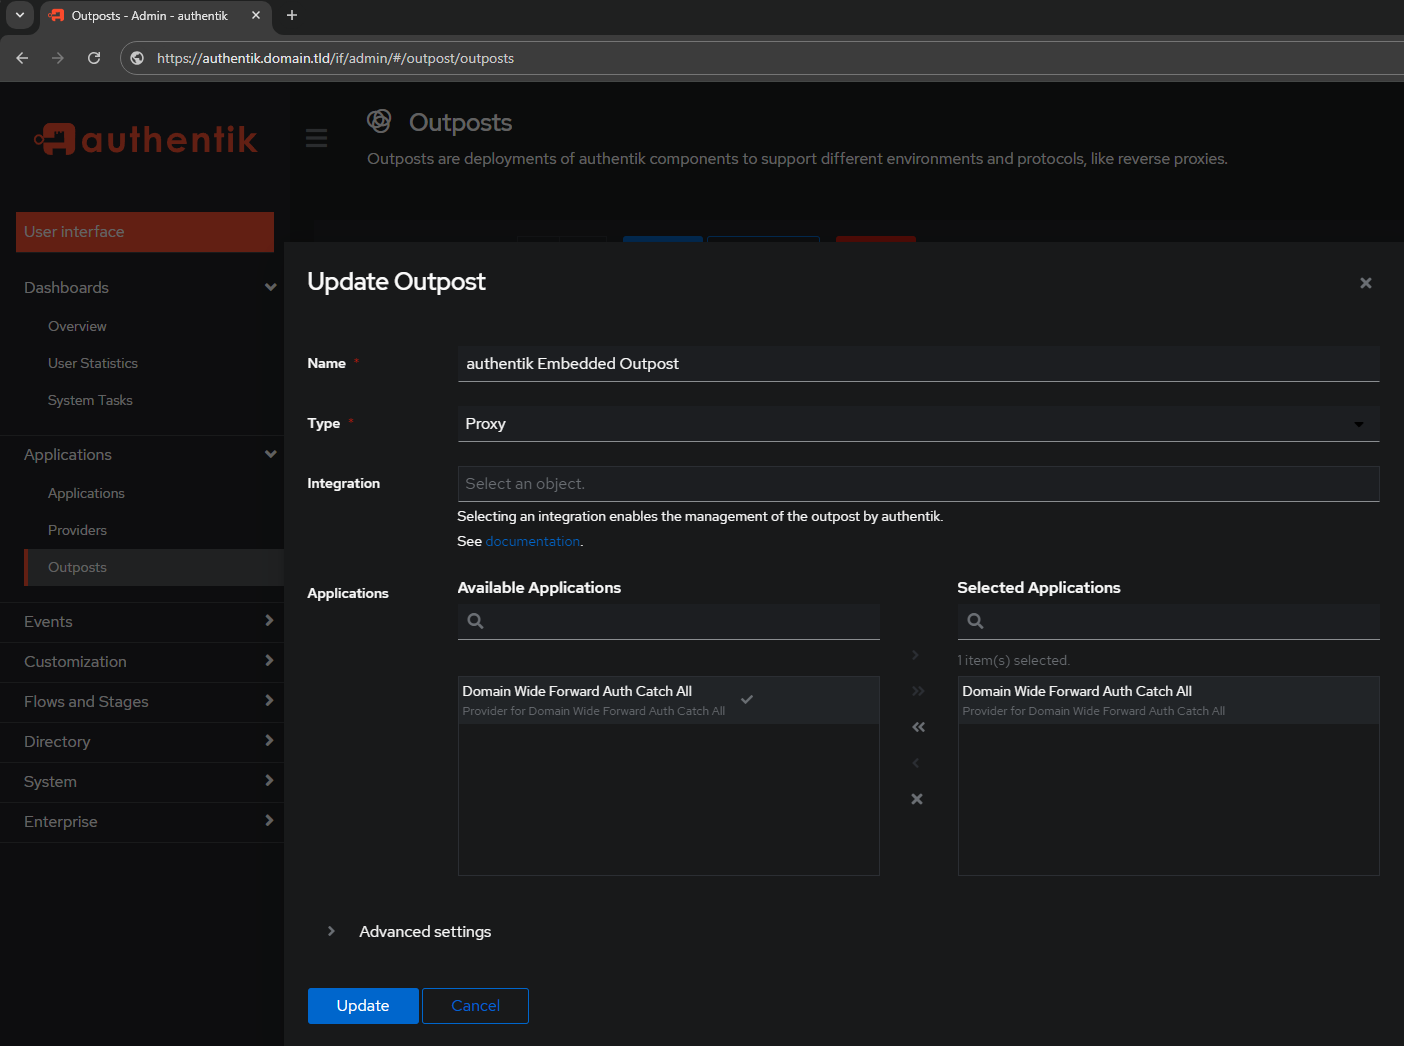Click User interface button in sidebar
The width and height of the screenshot is (1404, 1046).
point(145,231)
